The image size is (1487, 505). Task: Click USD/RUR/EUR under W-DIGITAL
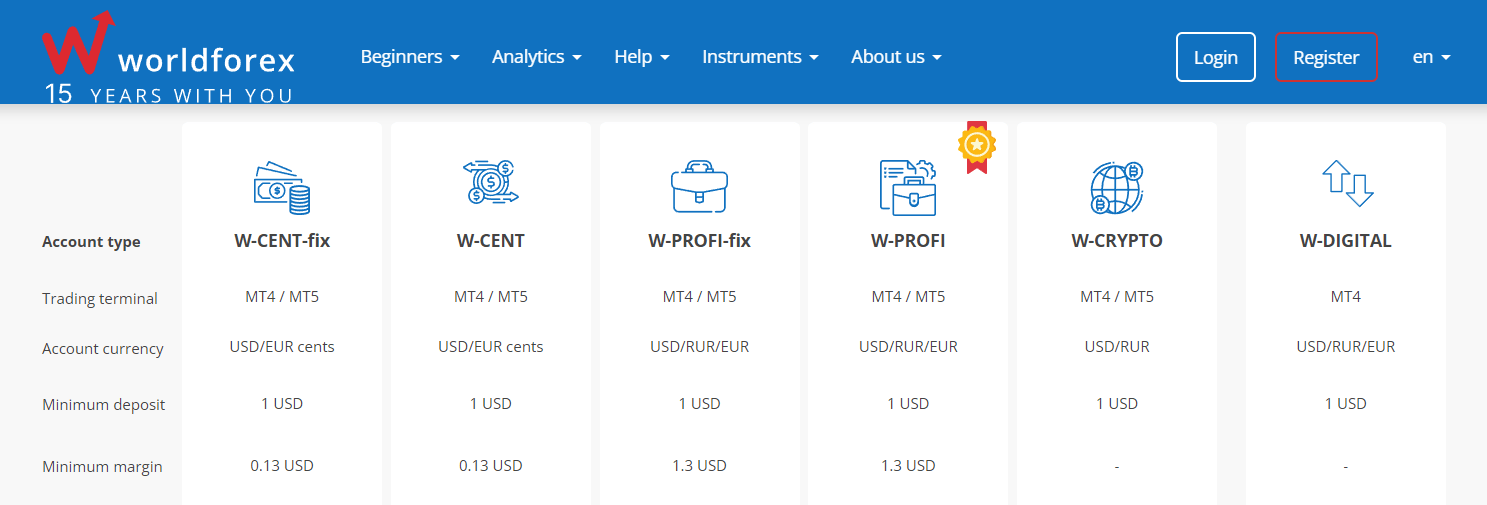coord(1346,347)
